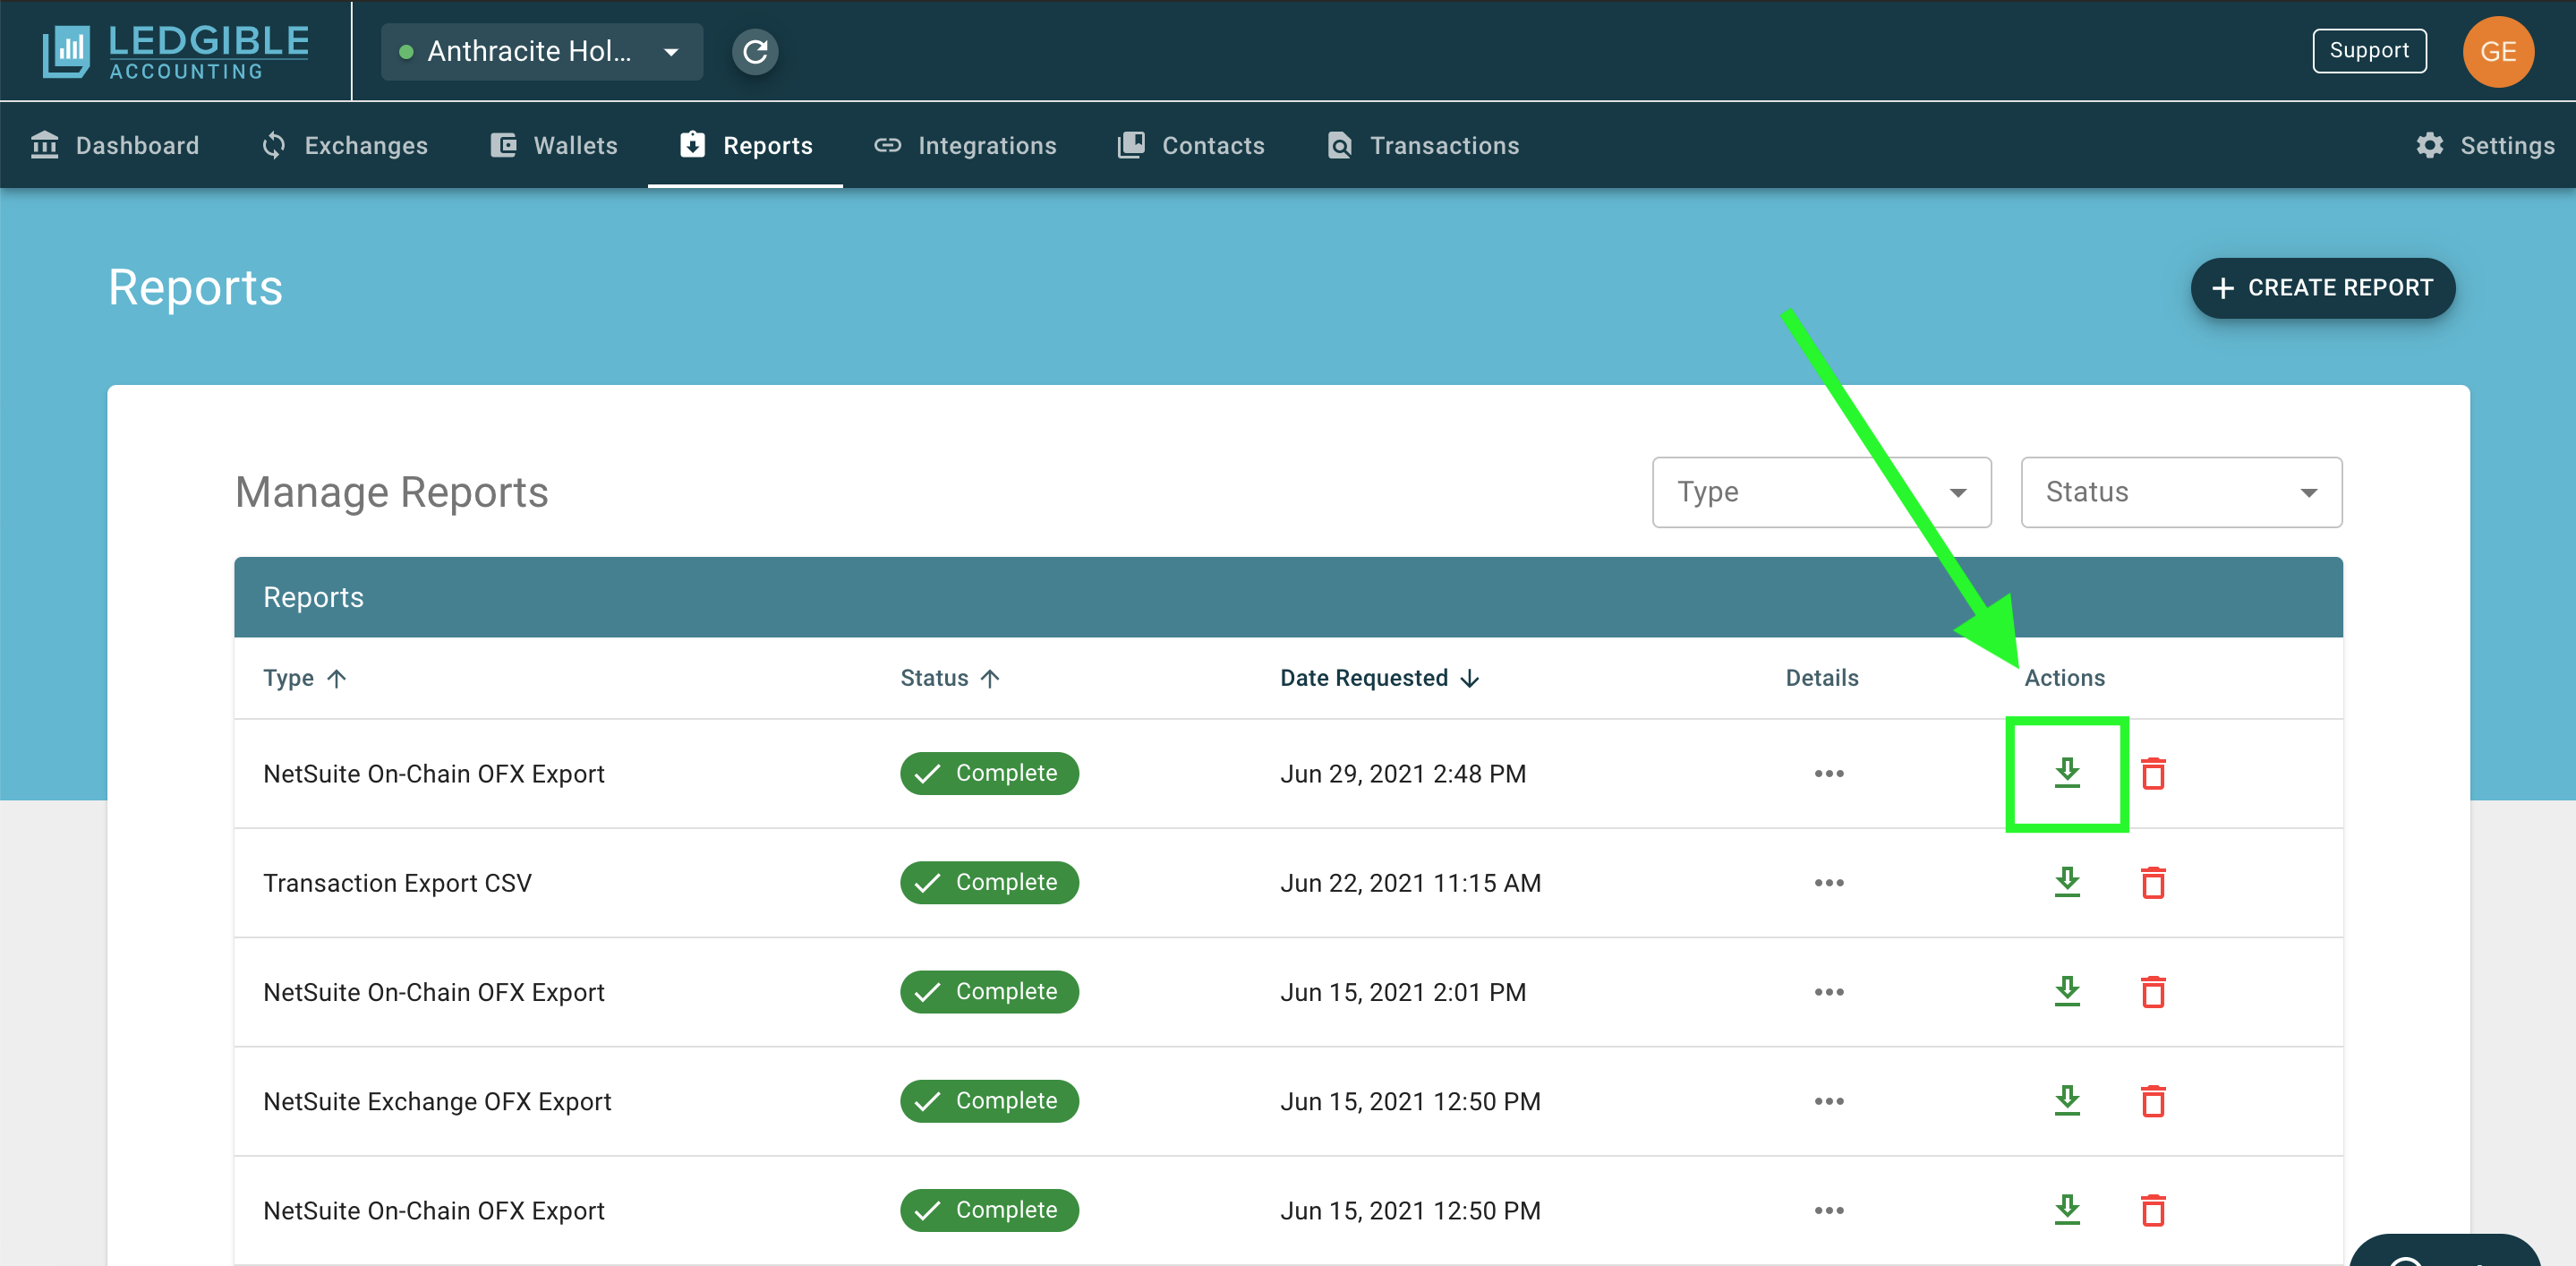Click the Complete badge on NetSuite Exchange row

click(x=989, y=1100)
